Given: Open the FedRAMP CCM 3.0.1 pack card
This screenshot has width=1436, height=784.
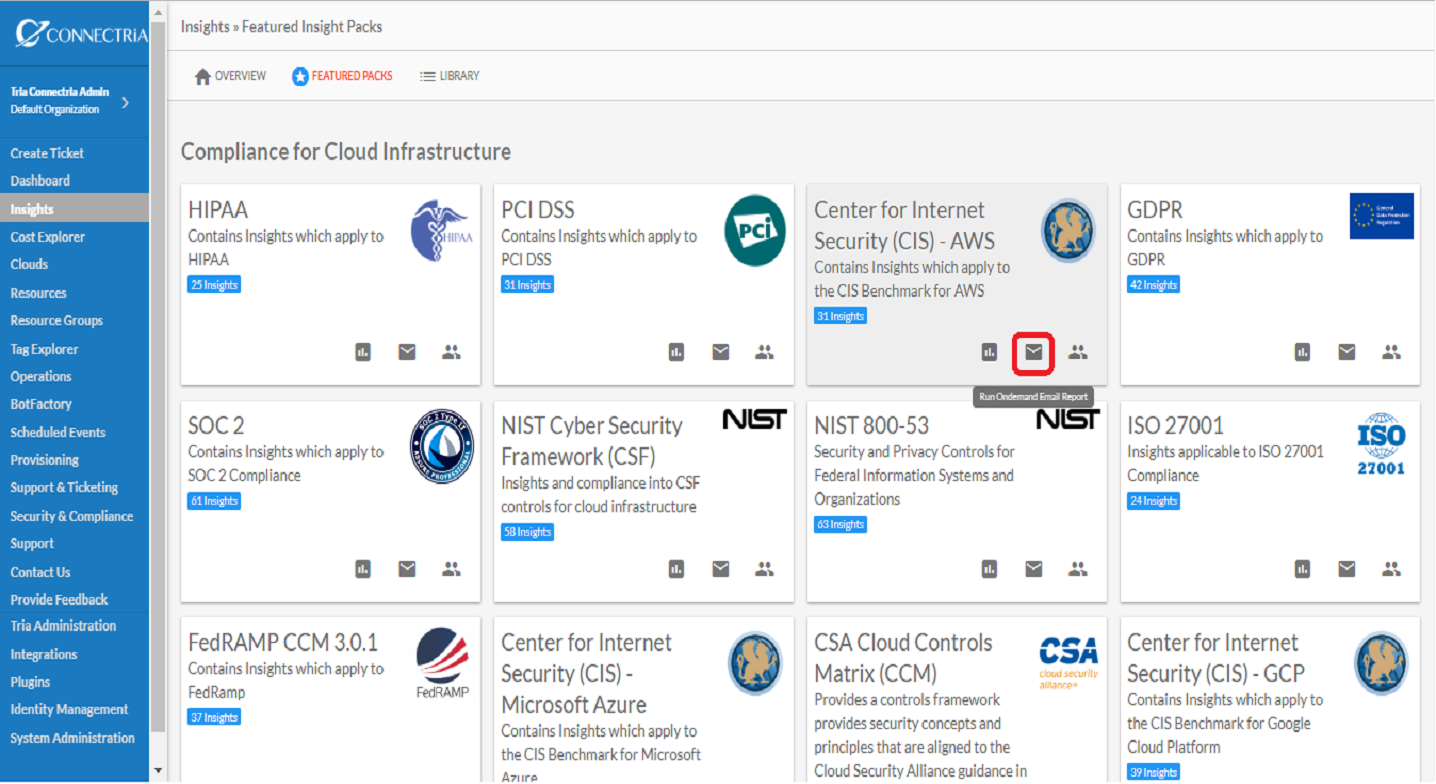Looking at the screenshot, I should pos(330,699).
